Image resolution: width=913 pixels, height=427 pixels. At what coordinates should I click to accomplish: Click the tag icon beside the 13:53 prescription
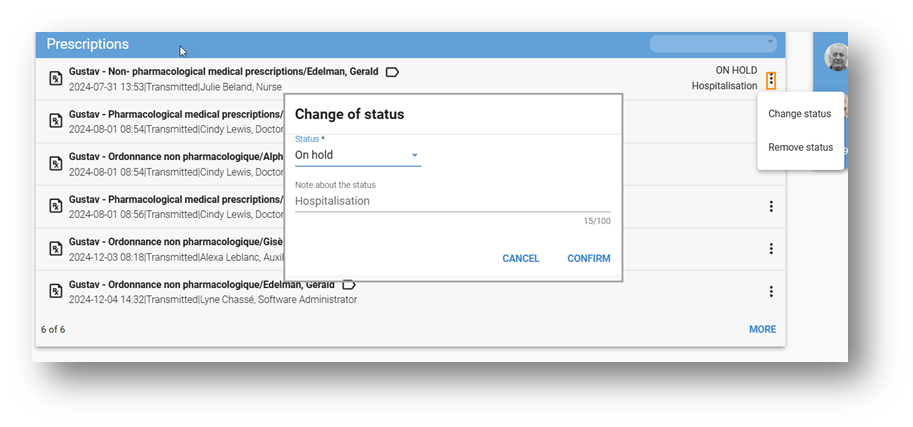click(x=393, y=72)
